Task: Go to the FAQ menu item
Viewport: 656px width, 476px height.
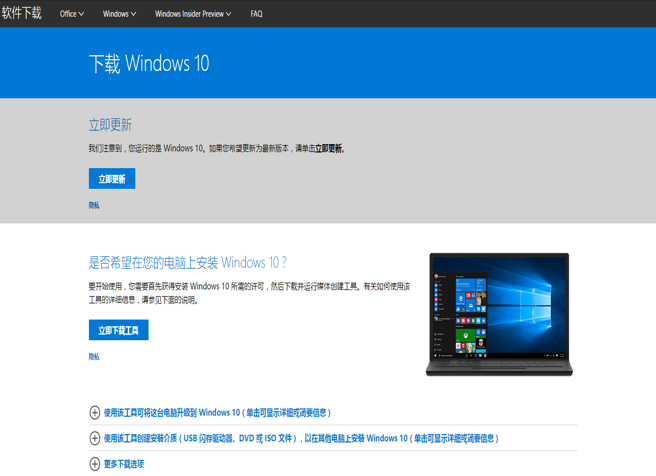Action: click(x=256, y=14)
